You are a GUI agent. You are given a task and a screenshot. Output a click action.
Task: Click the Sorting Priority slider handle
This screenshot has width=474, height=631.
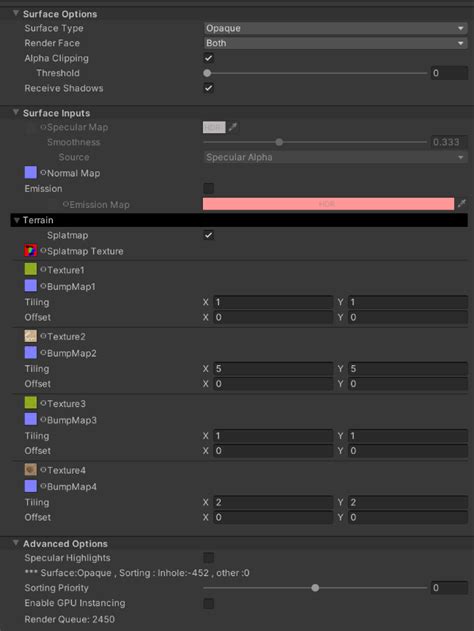coord(315,588)
